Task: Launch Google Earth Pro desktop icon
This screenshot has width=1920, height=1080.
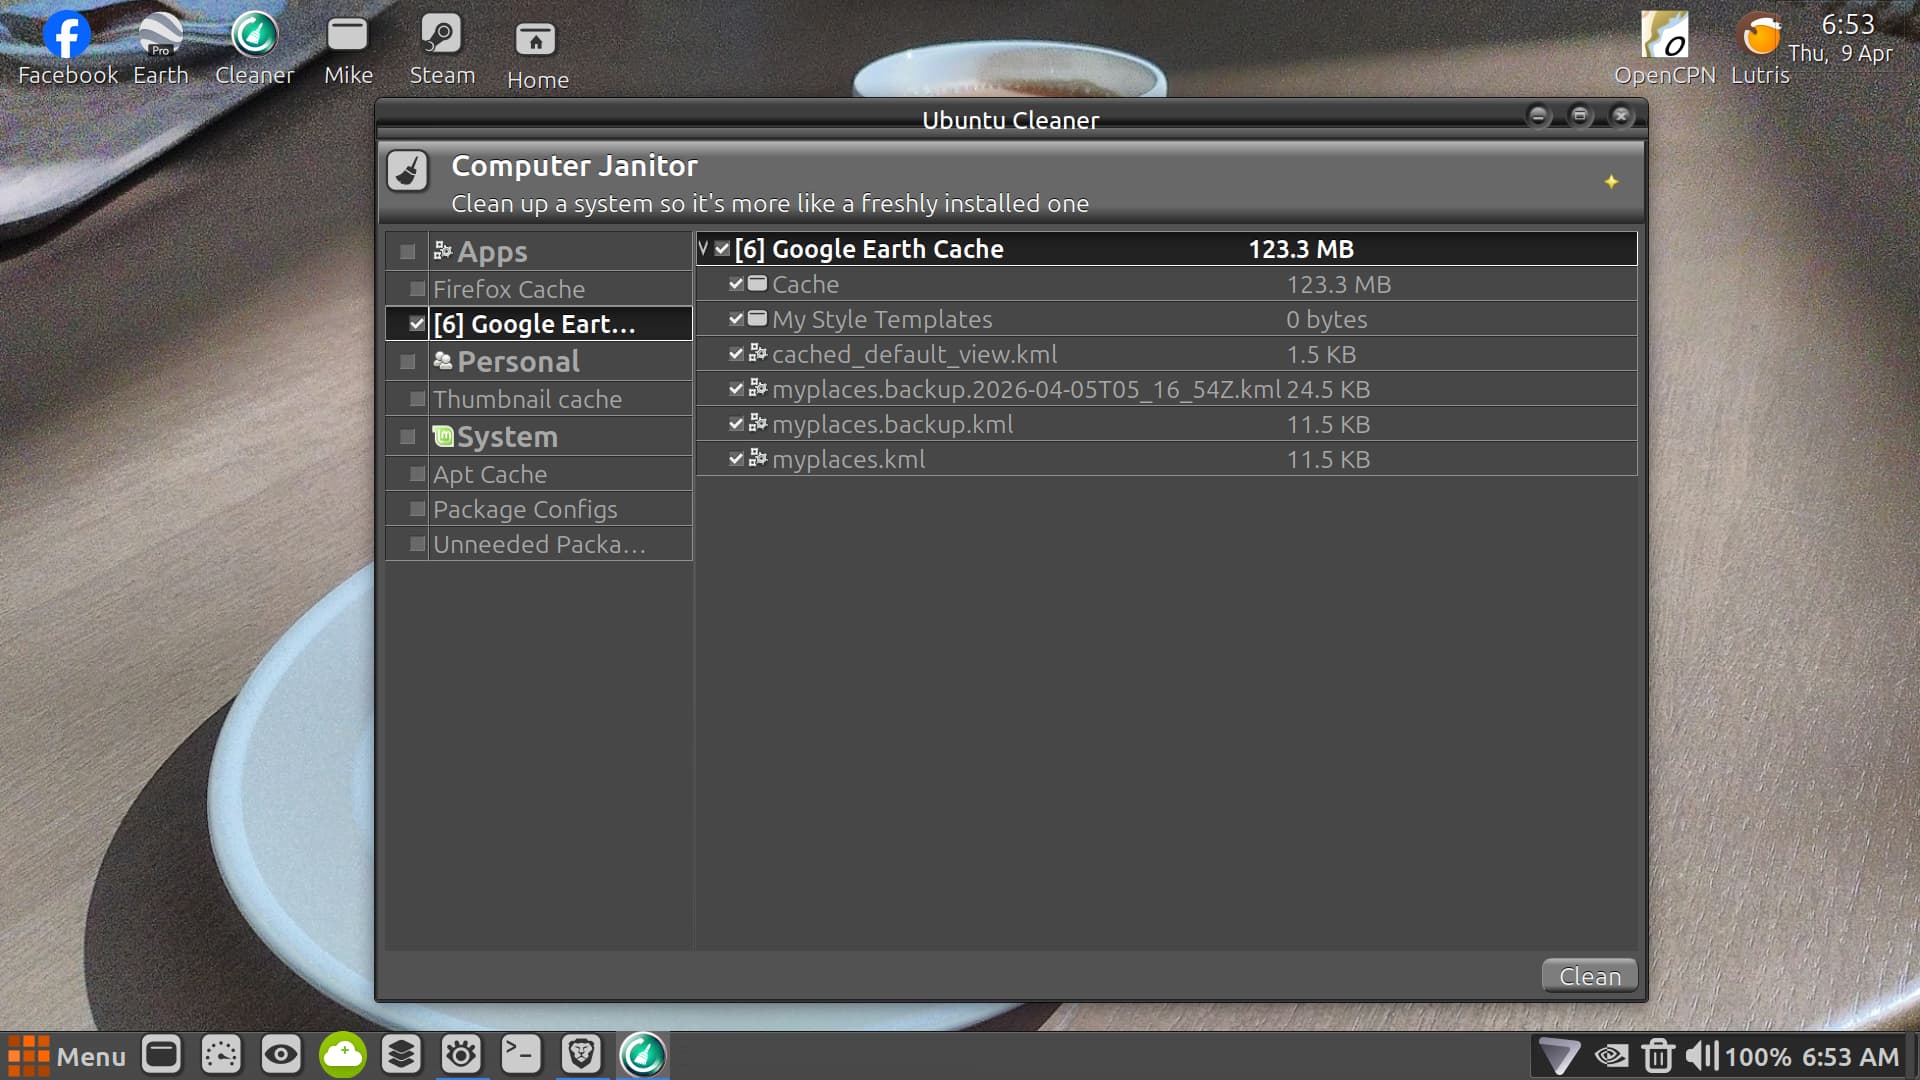Action: 160,36
